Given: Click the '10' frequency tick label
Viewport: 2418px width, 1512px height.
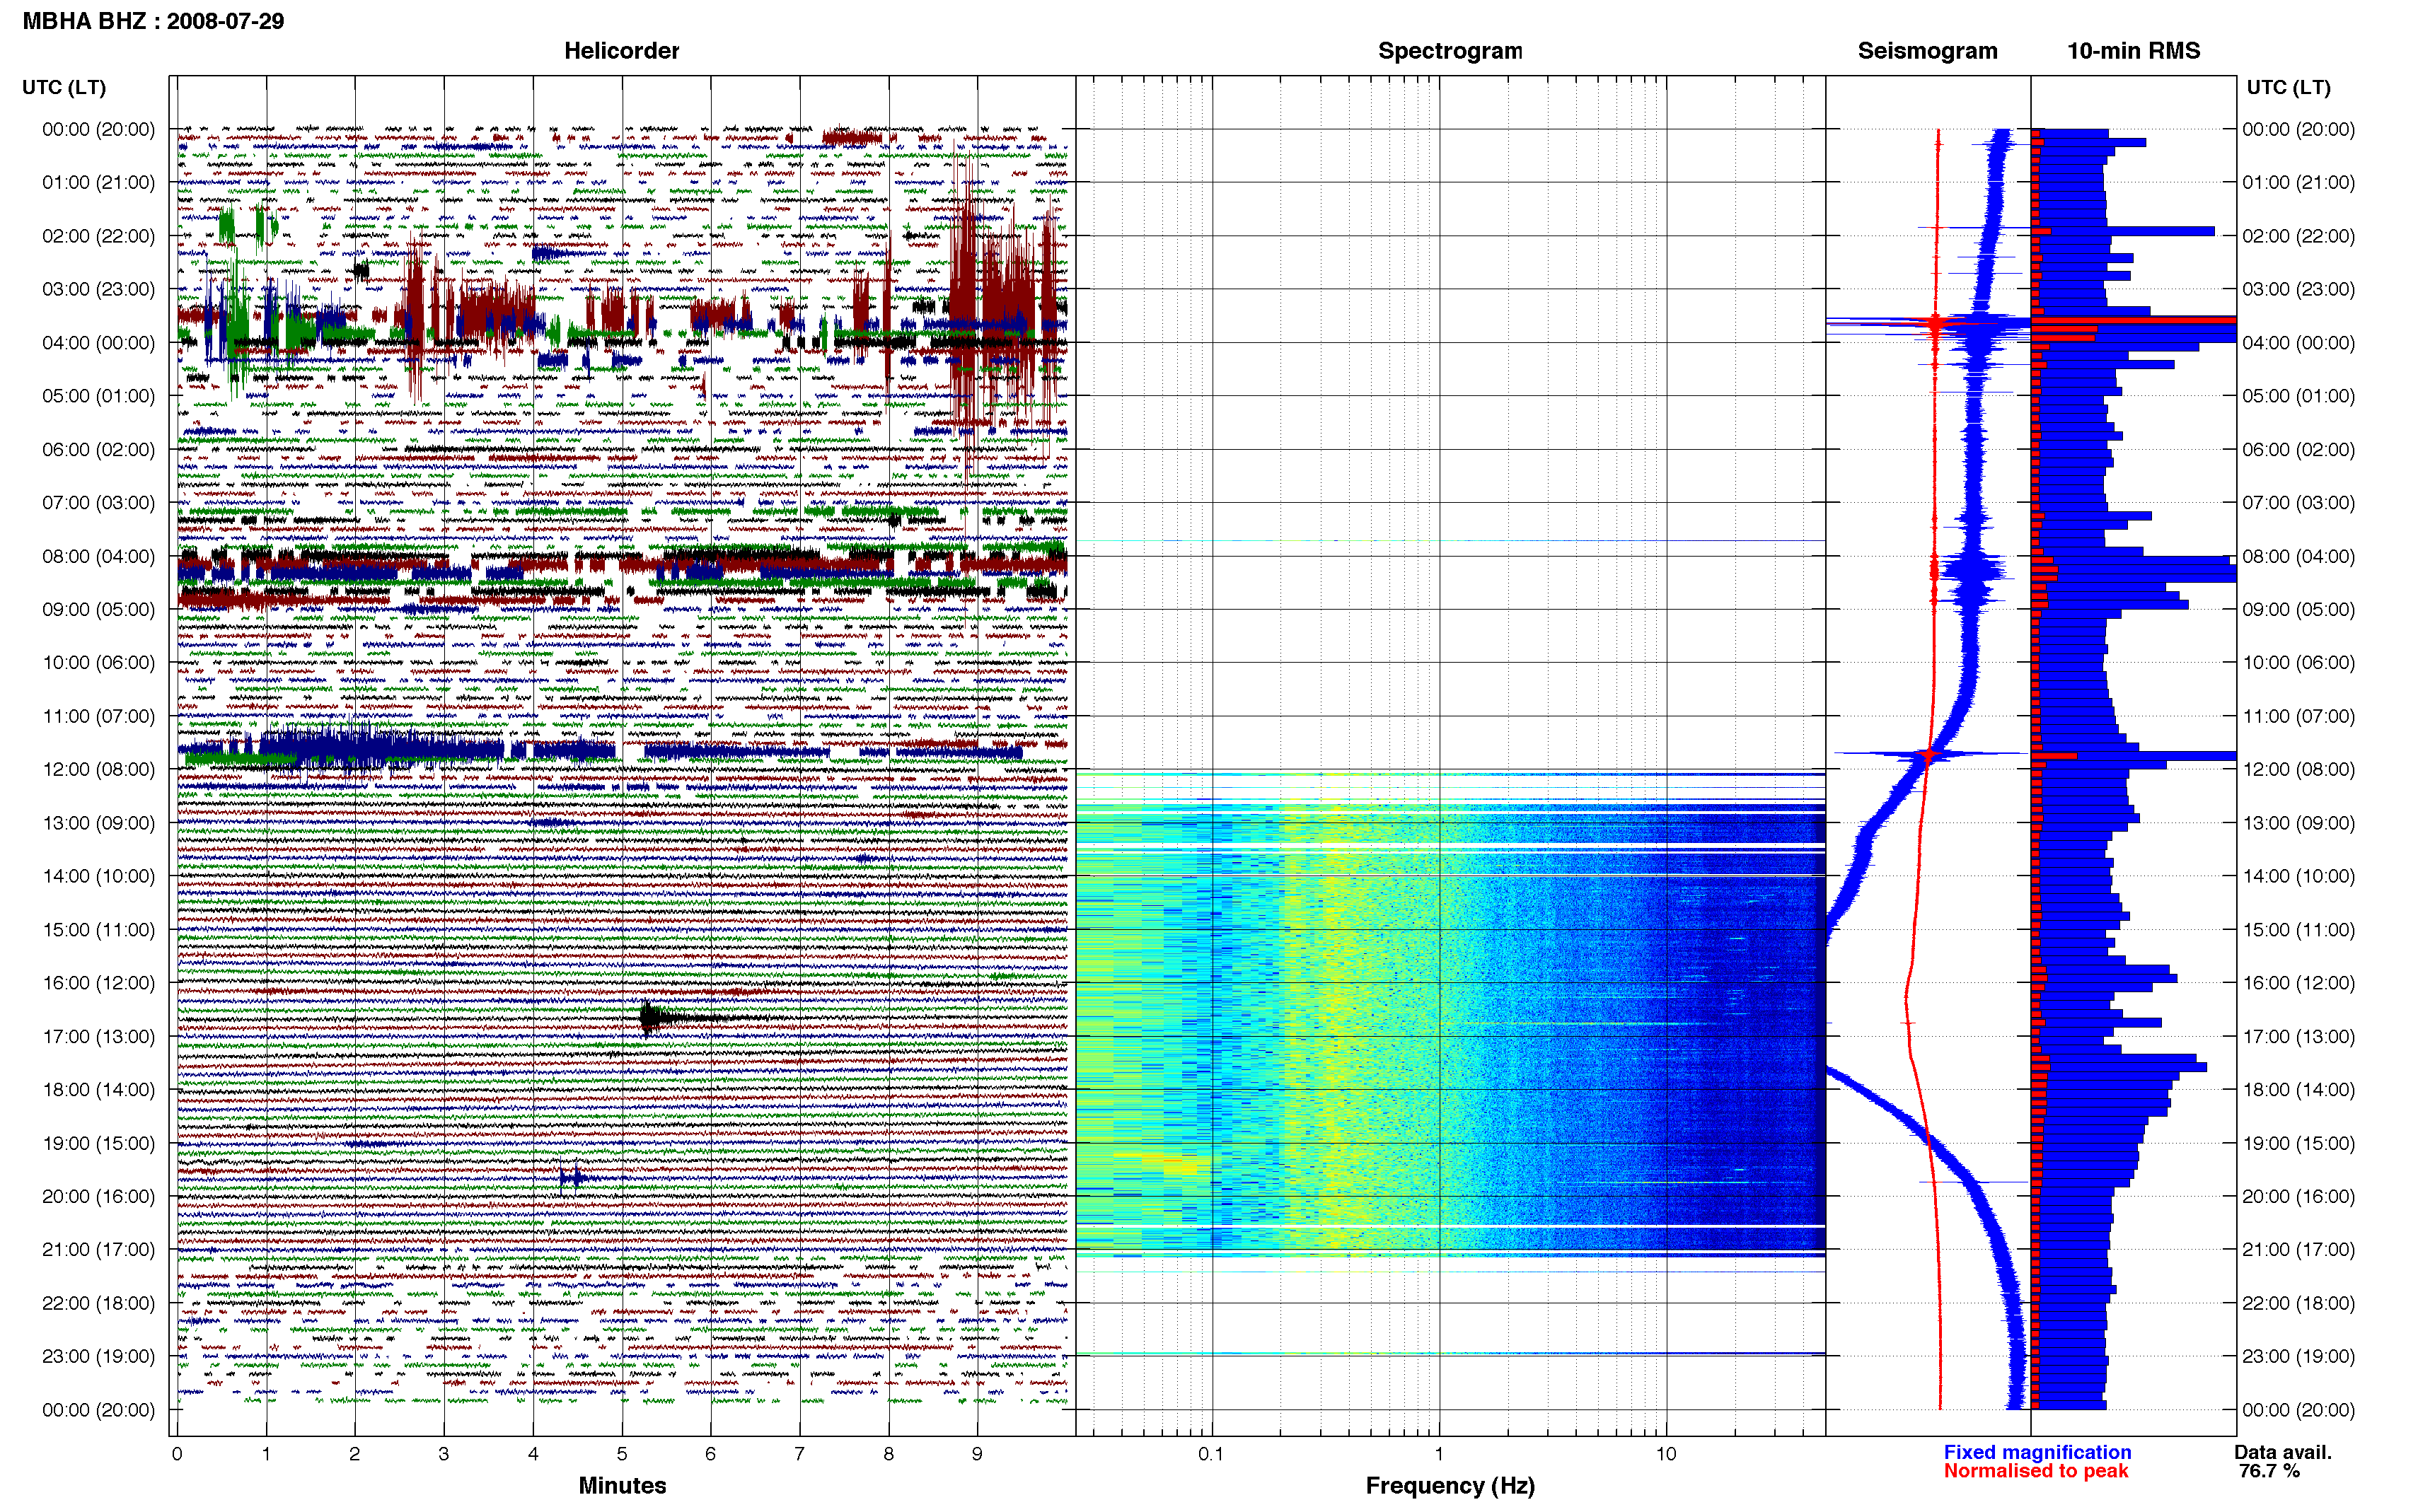Looking at the screenshot, I should tap(1666, 1454).
